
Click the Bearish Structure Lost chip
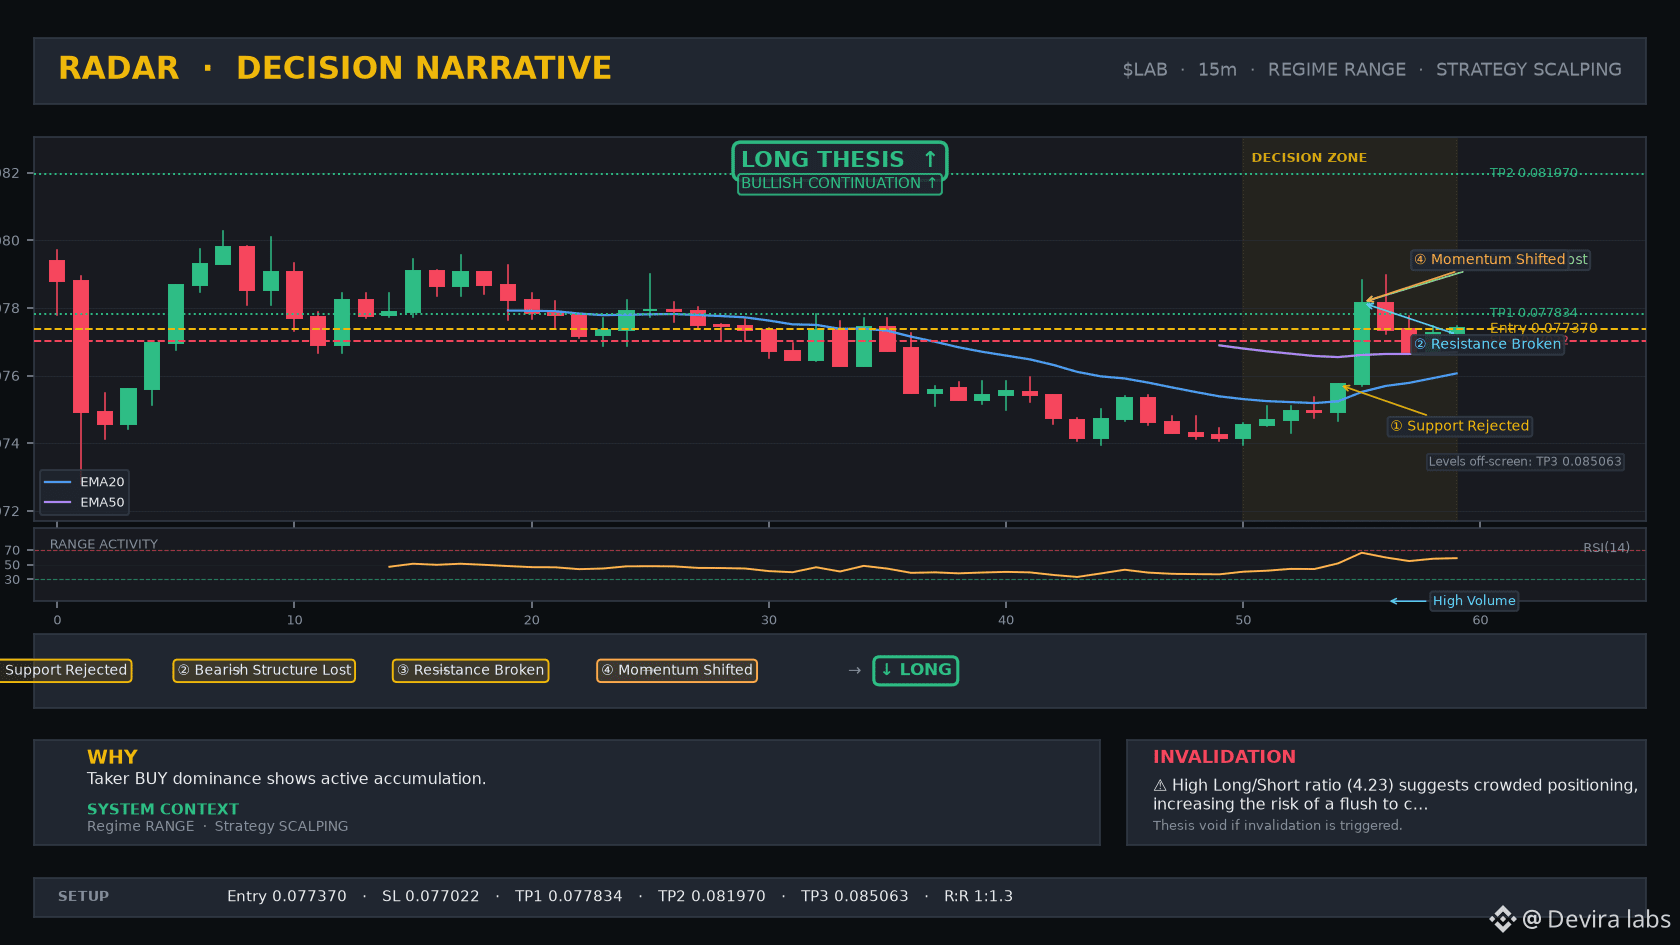(265, 670)
